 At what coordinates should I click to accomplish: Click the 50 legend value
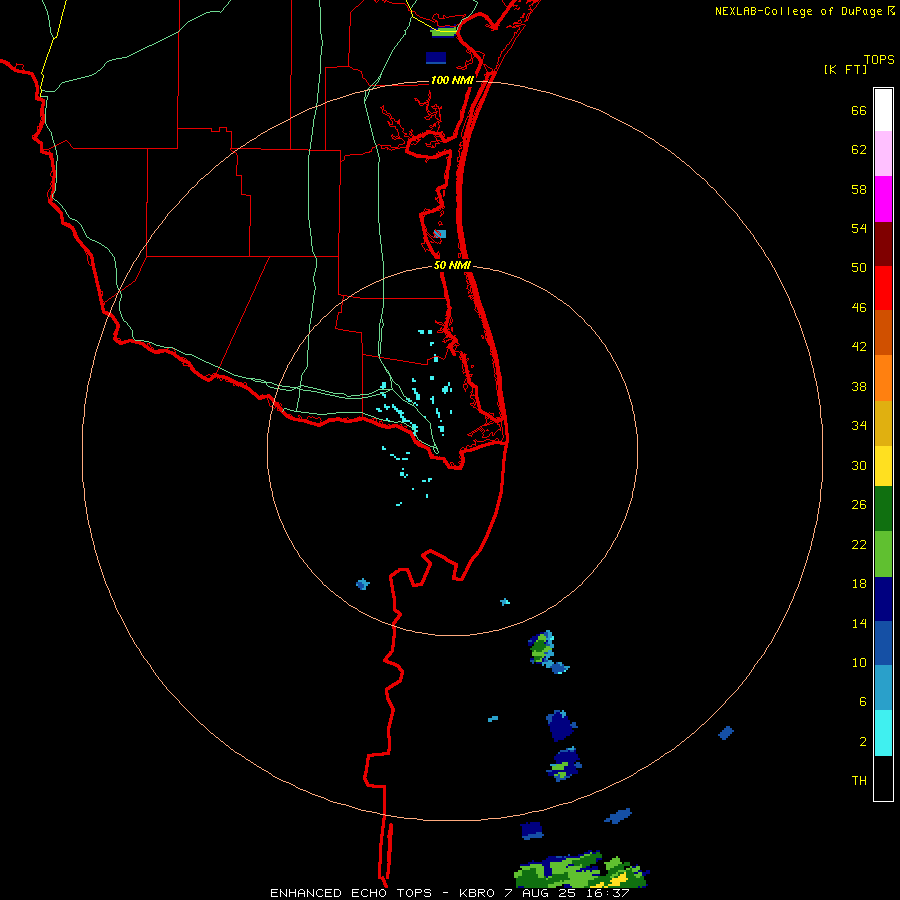pyautogui.click(x=859, y=267)
